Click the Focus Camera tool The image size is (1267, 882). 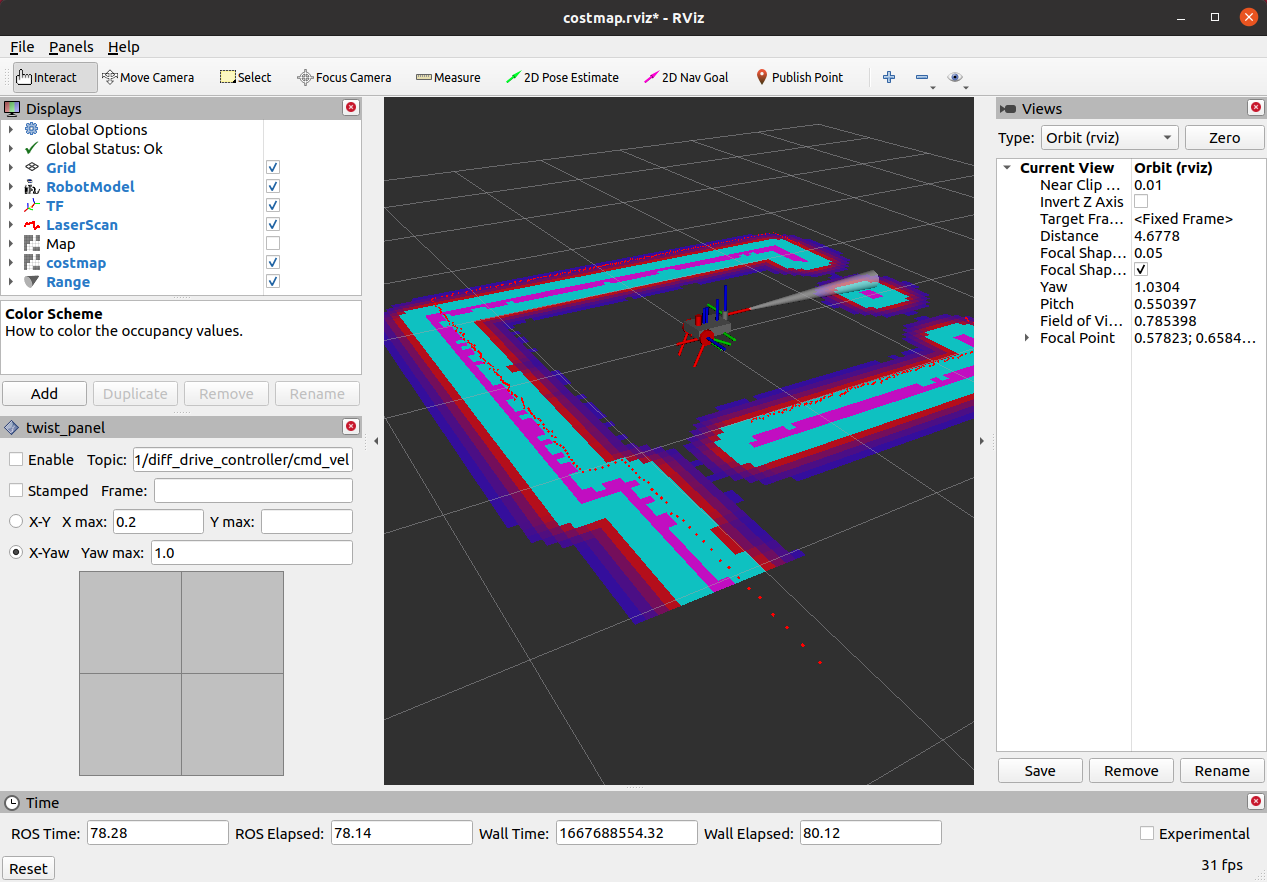click(x=344, y=77)
